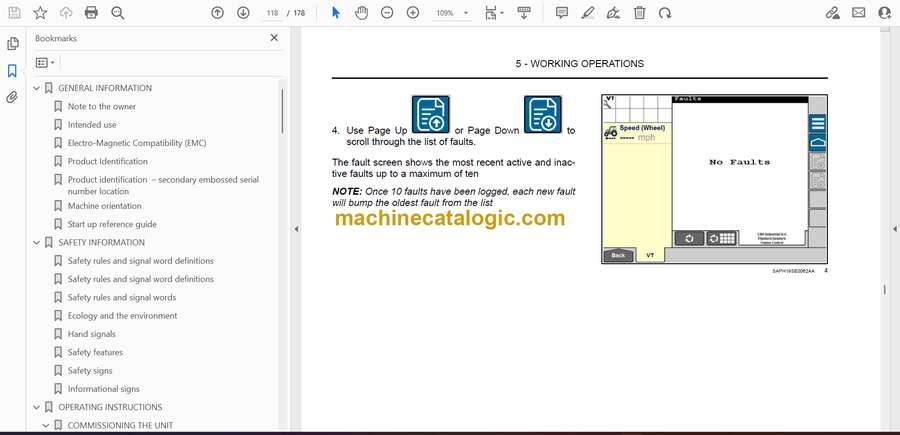Click the bookmarks panel scrollbar
The width and height of the screenshot is (900, 435).
point(282,111)
